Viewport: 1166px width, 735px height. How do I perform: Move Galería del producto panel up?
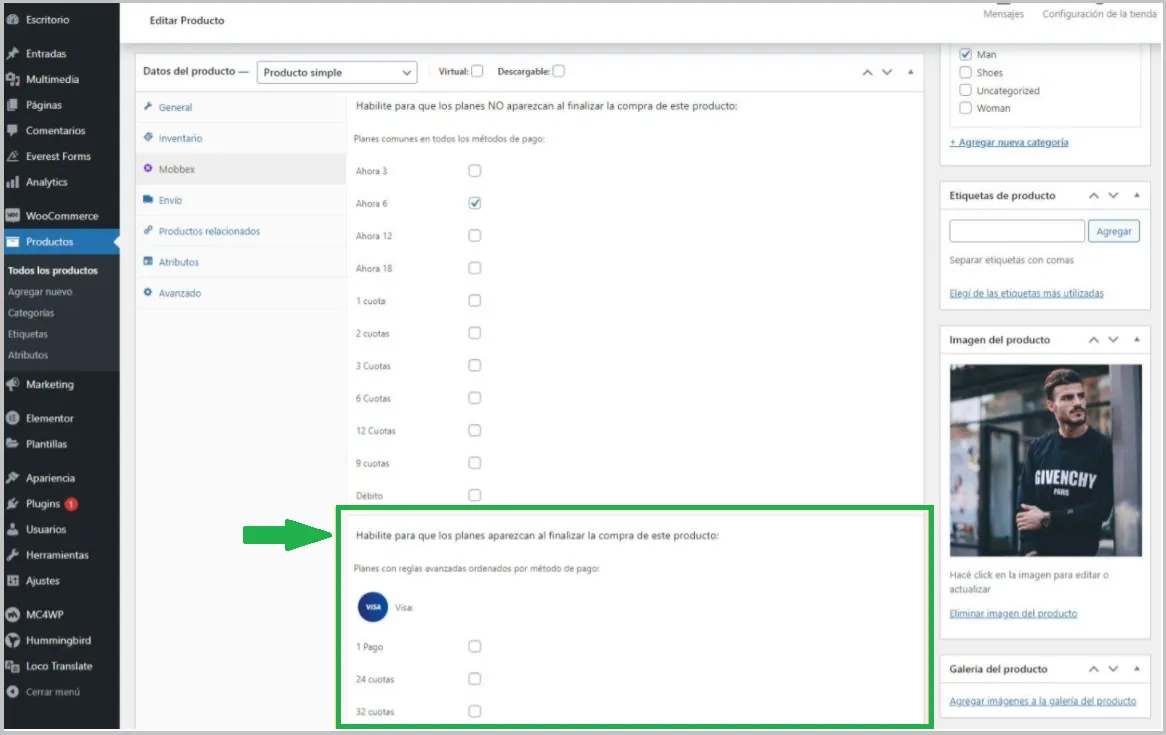pyautogui.click(x=1094, y=670)
